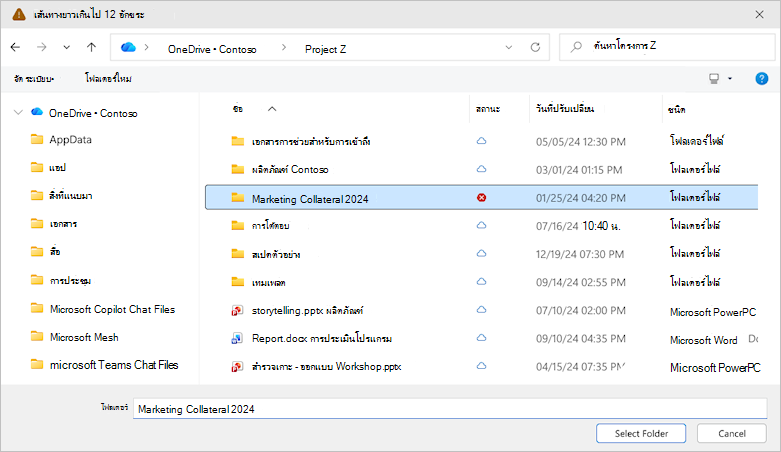Image resolution: width=781 pixels, height=452 pixels.
Task: Click cloud icon for 05/05/24 folder
Action: point(482,141)
